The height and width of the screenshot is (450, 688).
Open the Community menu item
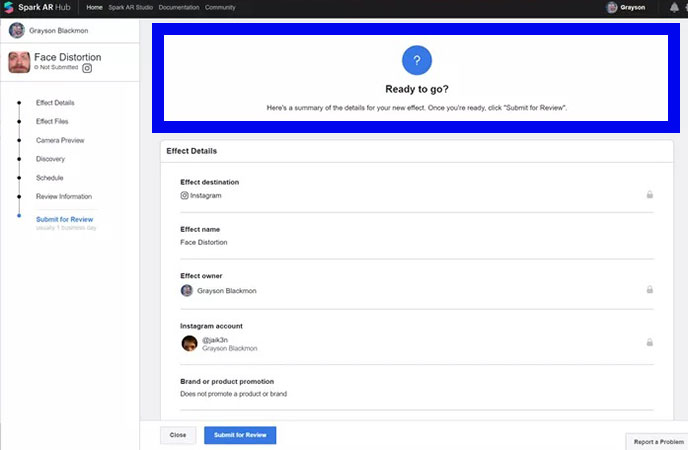(220, 7)
